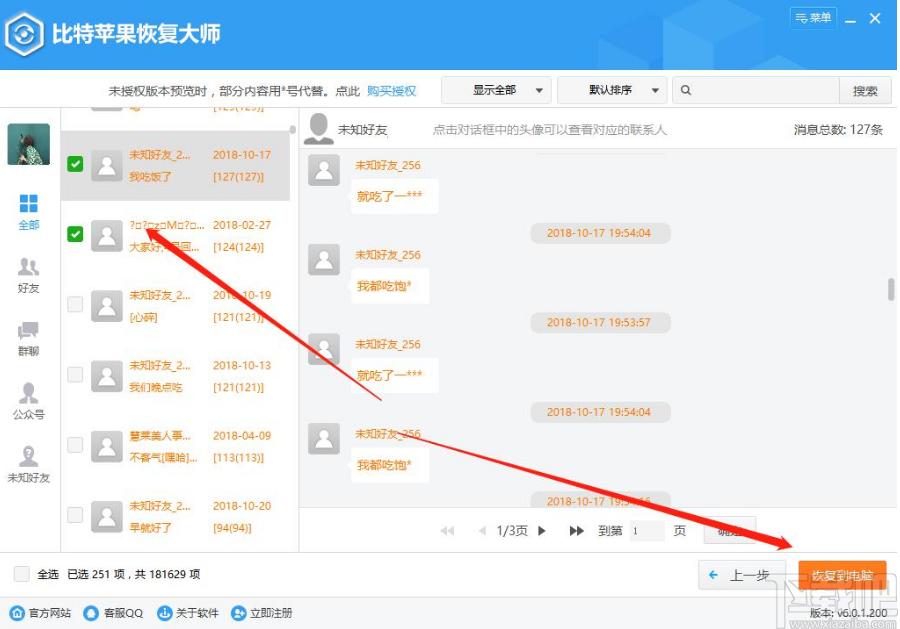
Task: Click 立即注册 register now
Action: tap(262, 613)
